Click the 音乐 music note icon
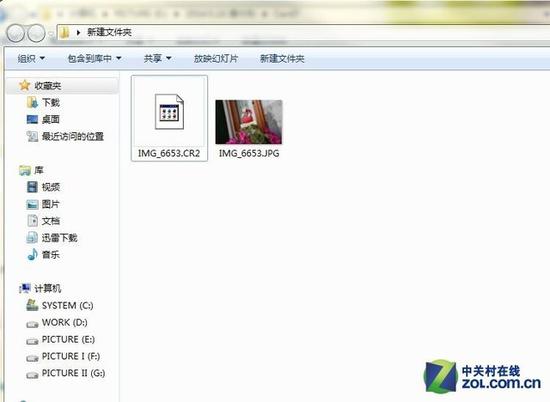This screenshot has width=550, height=402. (32, 254)
